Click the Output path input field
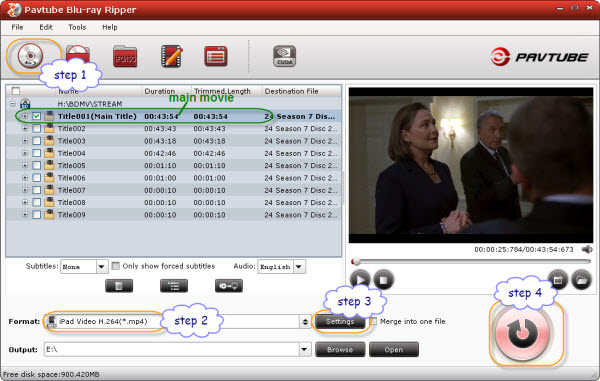The height and width of the screenshot is (381, 600). [172, 349]
